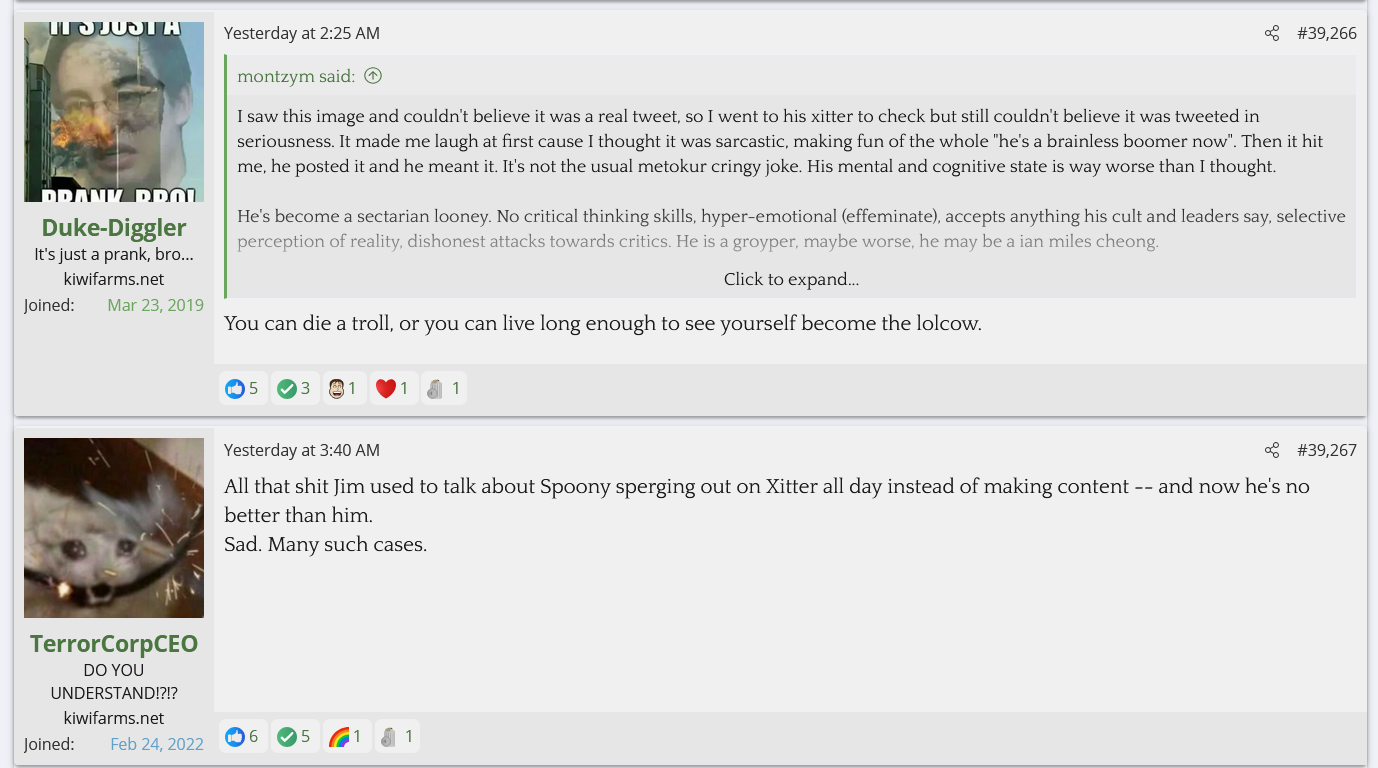The height and width of the screenshot is (768, 1378).
Task: Click the green checkmark reaction showing 3
Action: [x=295, y=388]
